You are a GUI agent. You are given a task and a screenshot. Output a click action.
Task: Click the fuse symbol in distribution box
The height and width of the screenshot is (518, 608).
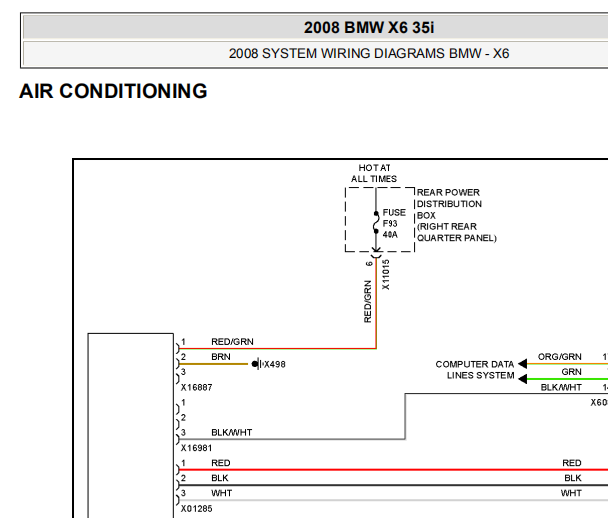click(376, 223)
